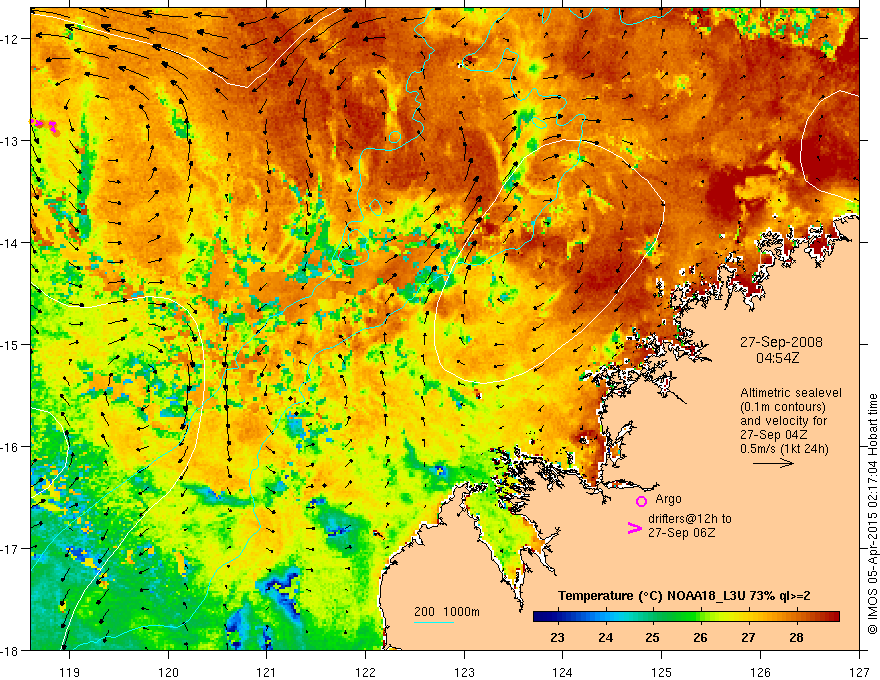Click the magenta drifter track markers near -13 latitude

[x=45, y=125]
